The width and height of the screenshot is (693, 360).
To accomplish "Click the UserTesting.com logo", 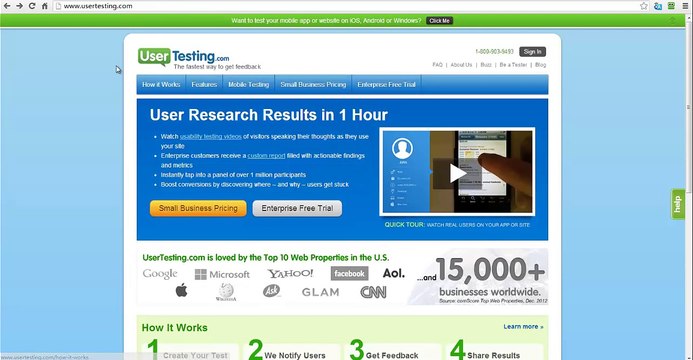I will pyautogui.click(x=183, y=57).
